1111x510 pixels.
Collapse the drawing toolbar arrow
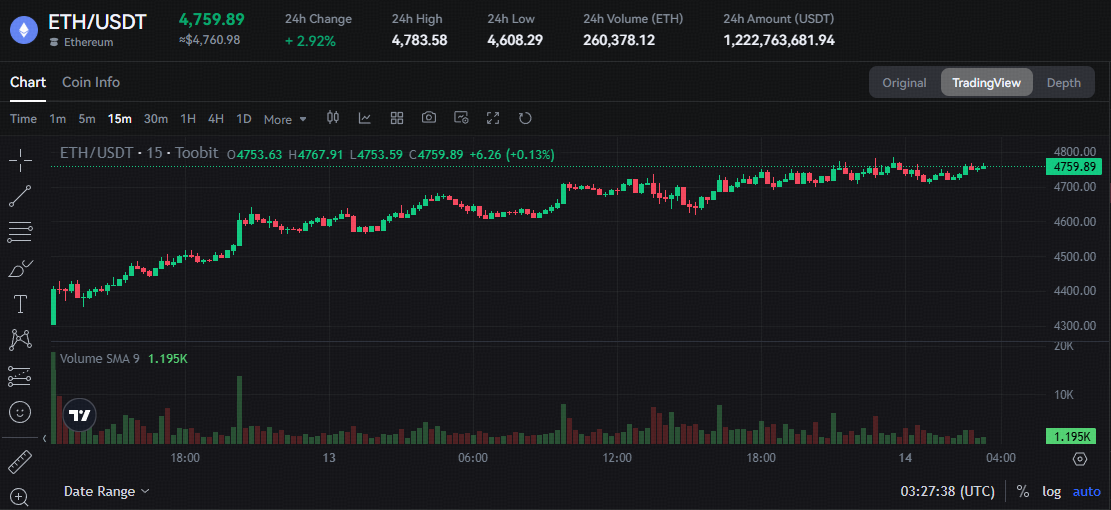tap(44, 439)
